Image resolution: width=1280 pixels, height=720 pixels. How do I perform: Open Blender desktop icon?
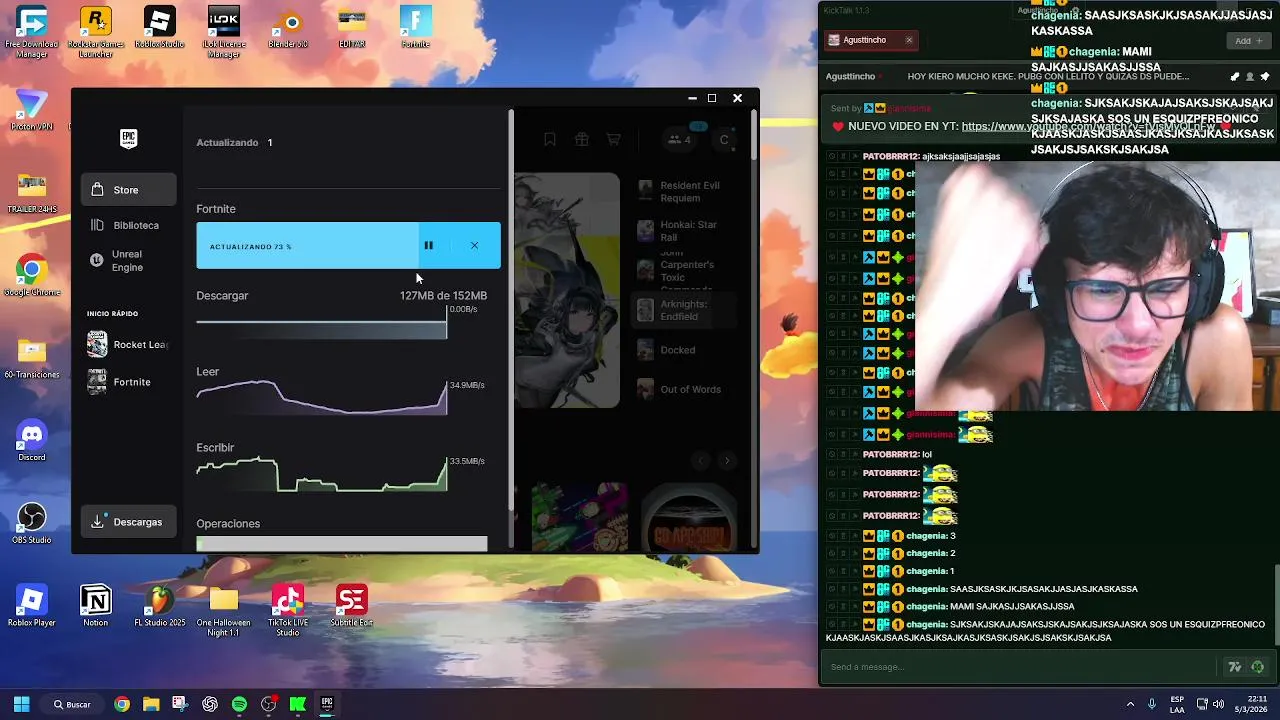pos(288,28)
